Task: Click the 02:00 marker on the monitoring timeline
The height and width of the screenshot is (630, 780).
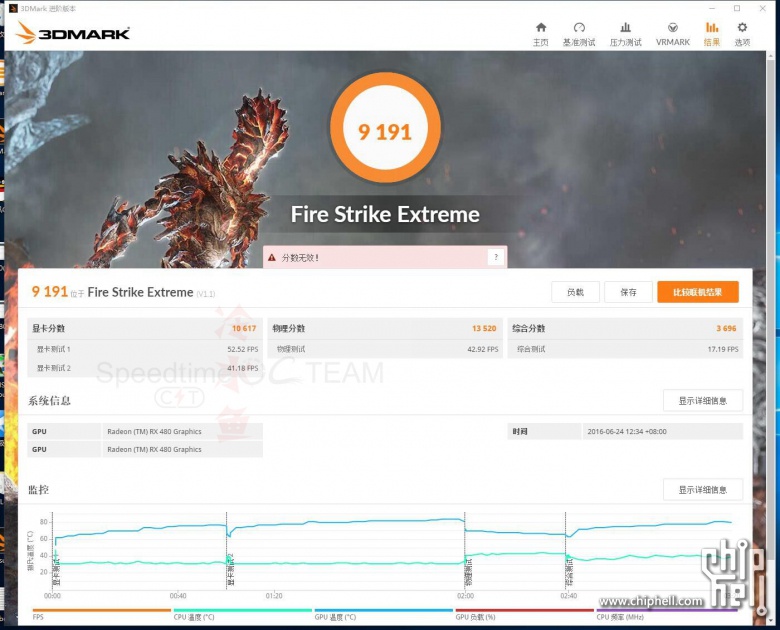Action: click(466, 595)
